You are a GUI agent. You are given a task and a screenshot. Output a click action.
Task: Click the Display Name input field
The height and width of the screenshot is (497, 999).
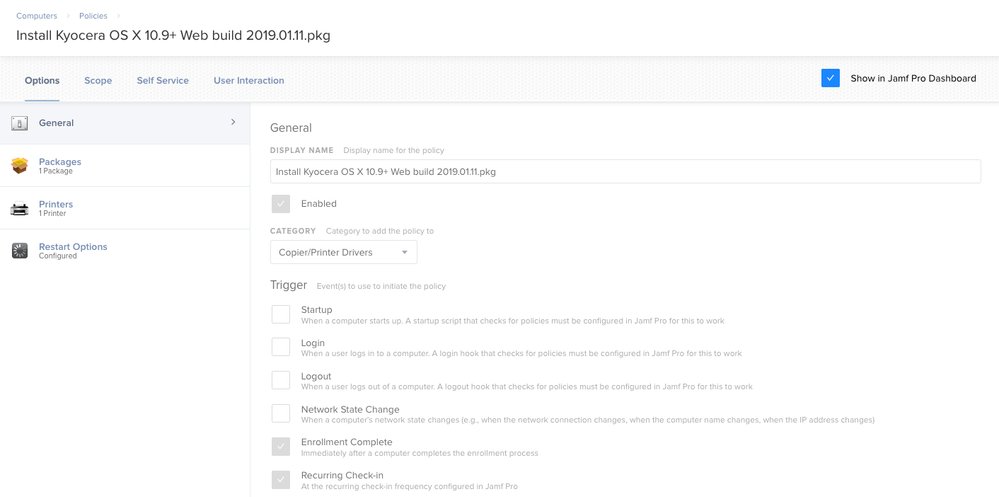tap(626, 171)
